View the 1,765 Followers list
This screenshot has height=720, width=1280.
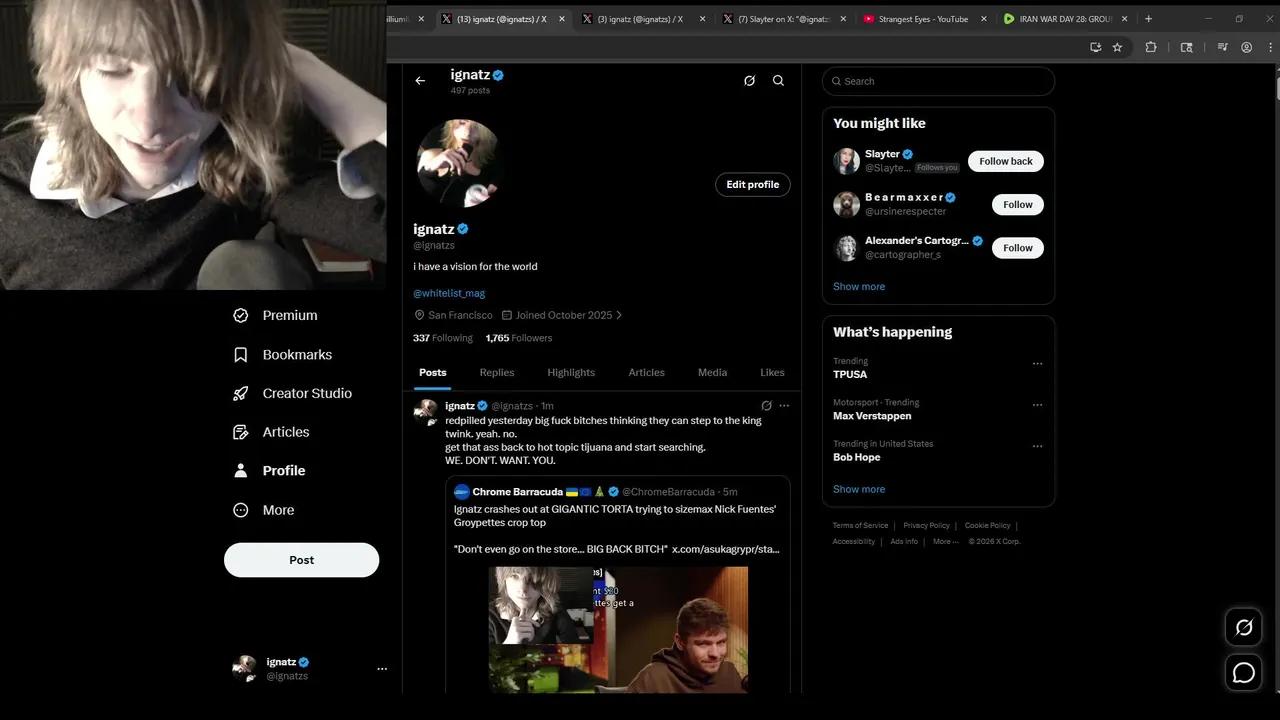point(519,338)
